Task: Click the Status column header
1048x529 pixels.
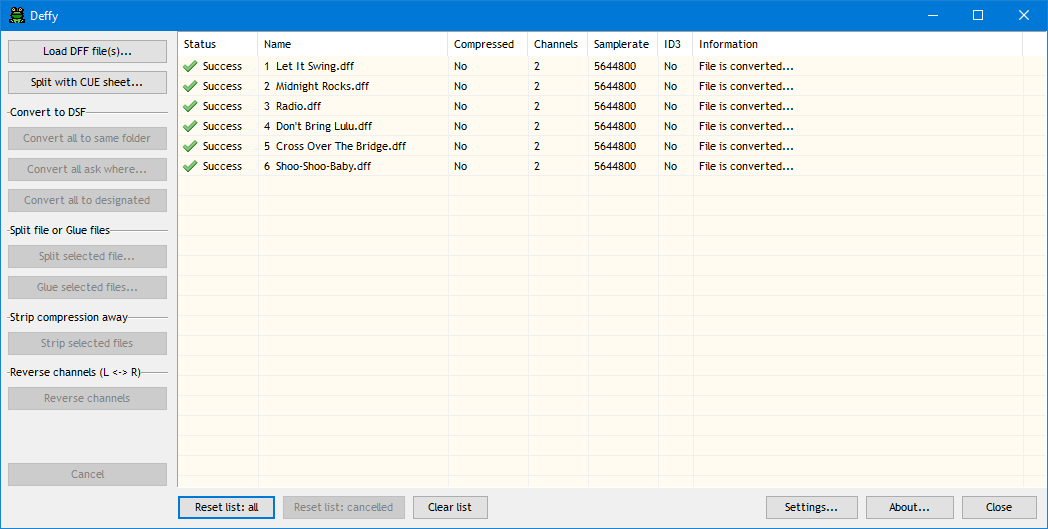Action: point(200,44)
